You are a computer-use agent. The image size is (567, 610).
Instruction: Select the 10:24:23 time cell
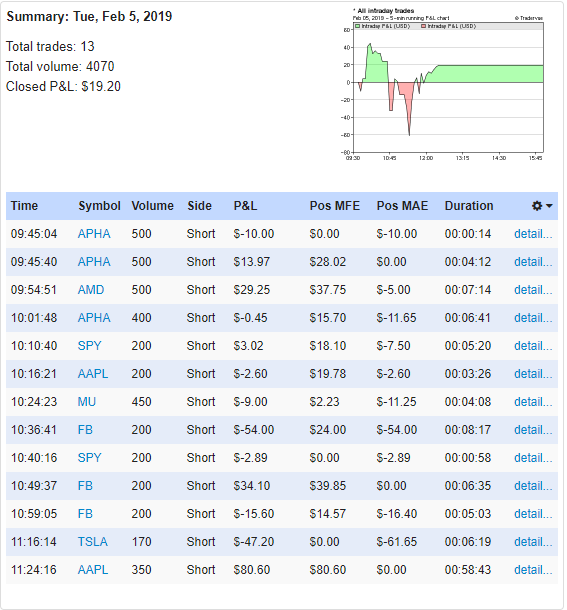pyautogui.click(x=34, y=402)
